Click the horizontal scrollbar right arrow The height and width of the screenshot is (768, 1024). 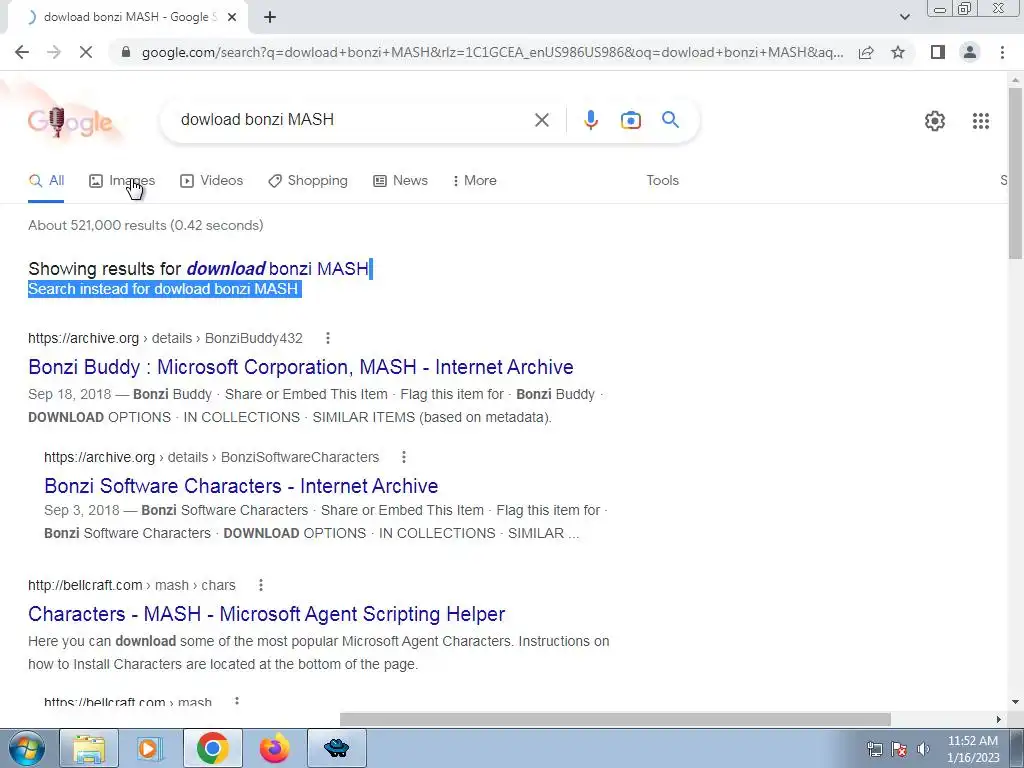(999, 719)
